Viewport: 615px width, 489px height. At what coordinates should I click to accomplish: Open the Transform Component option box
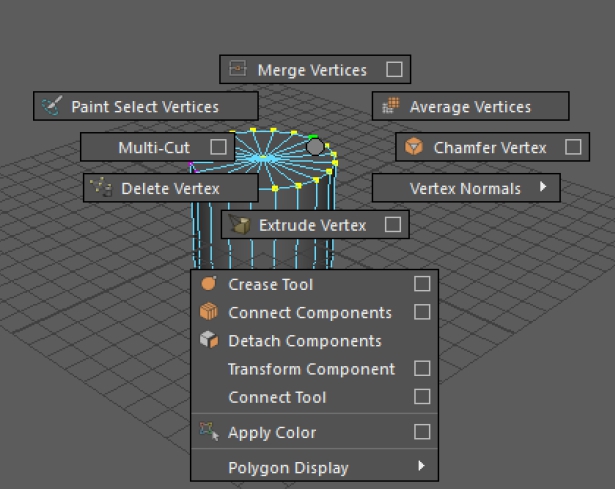422,369
